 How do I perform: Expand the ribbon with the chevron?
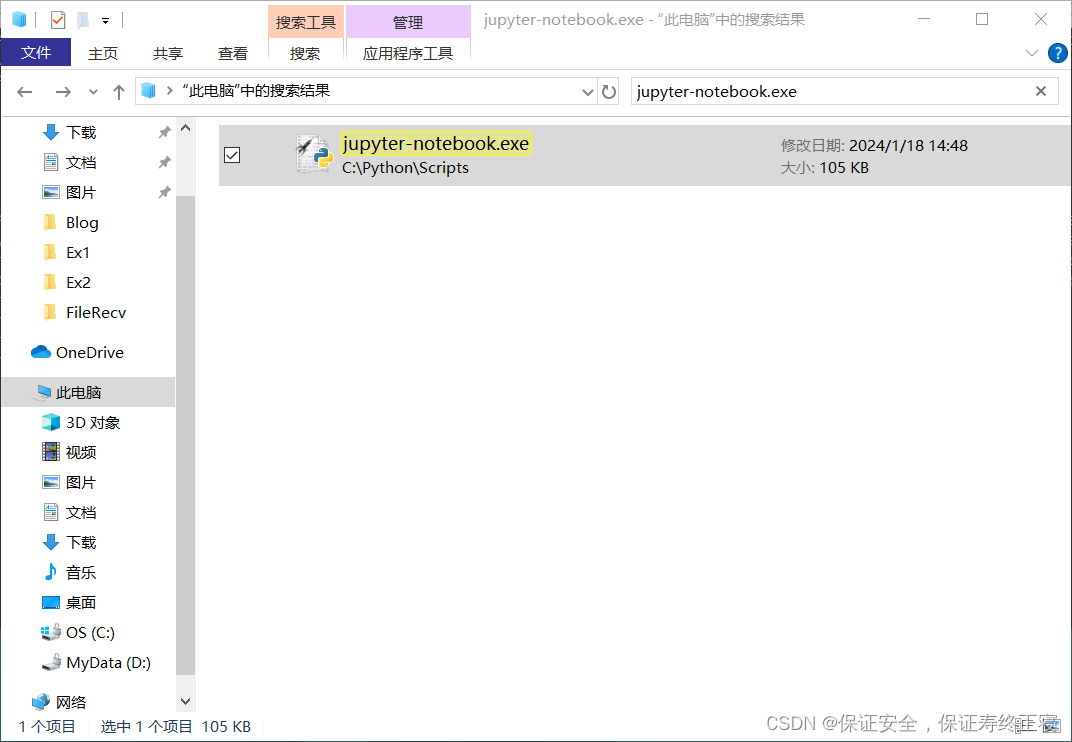point(1032,53)
